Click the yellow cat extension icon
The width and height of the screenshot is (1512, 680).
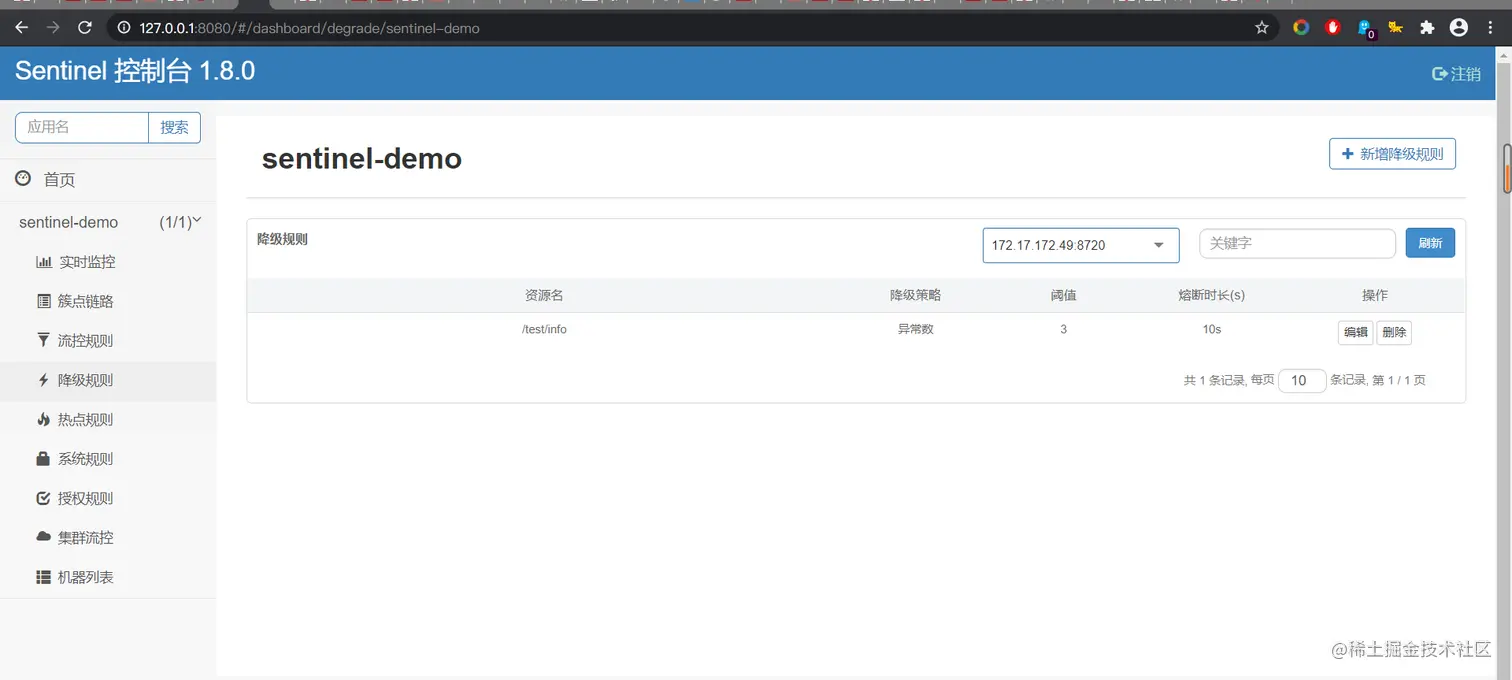pos(1395,28)
